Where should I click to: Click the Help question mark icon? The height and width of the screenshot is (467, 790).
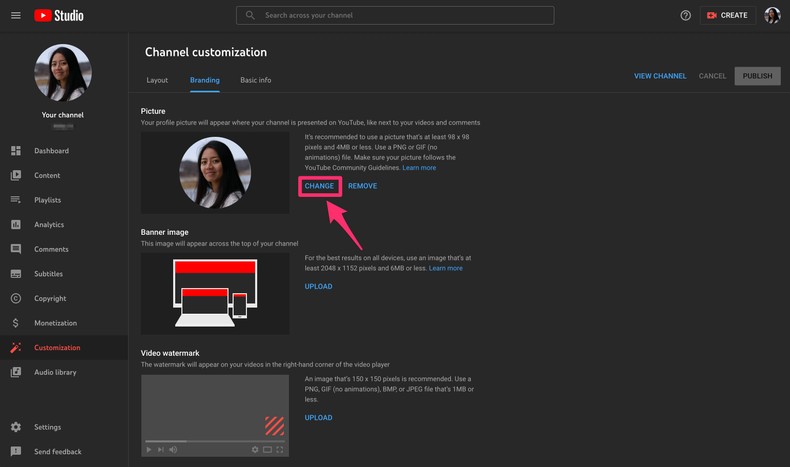point(685,16)
